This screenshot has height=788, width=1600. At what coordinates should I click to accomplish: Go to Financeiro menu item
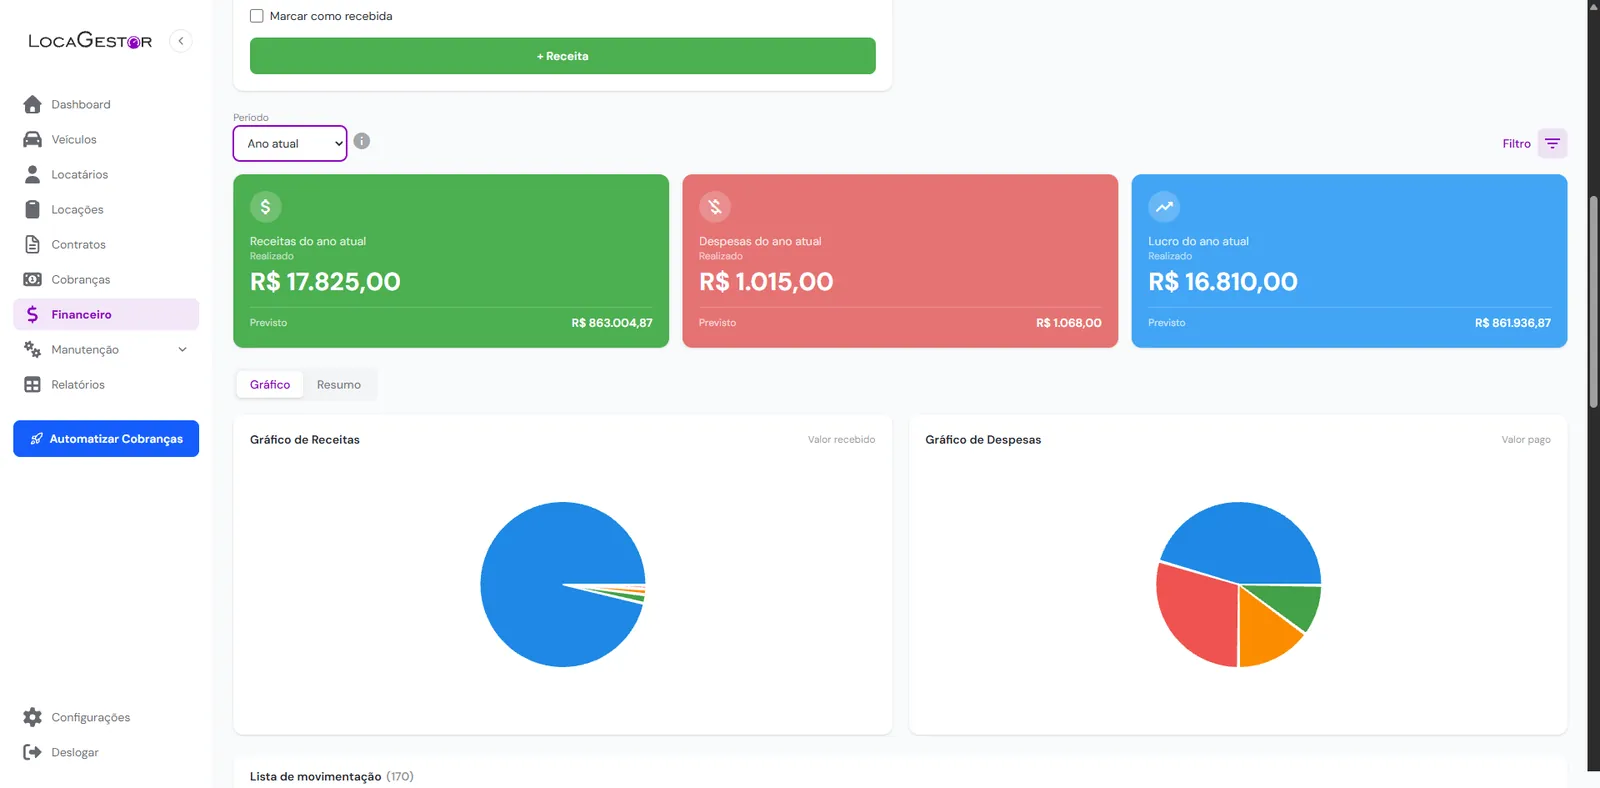point(106,315)
